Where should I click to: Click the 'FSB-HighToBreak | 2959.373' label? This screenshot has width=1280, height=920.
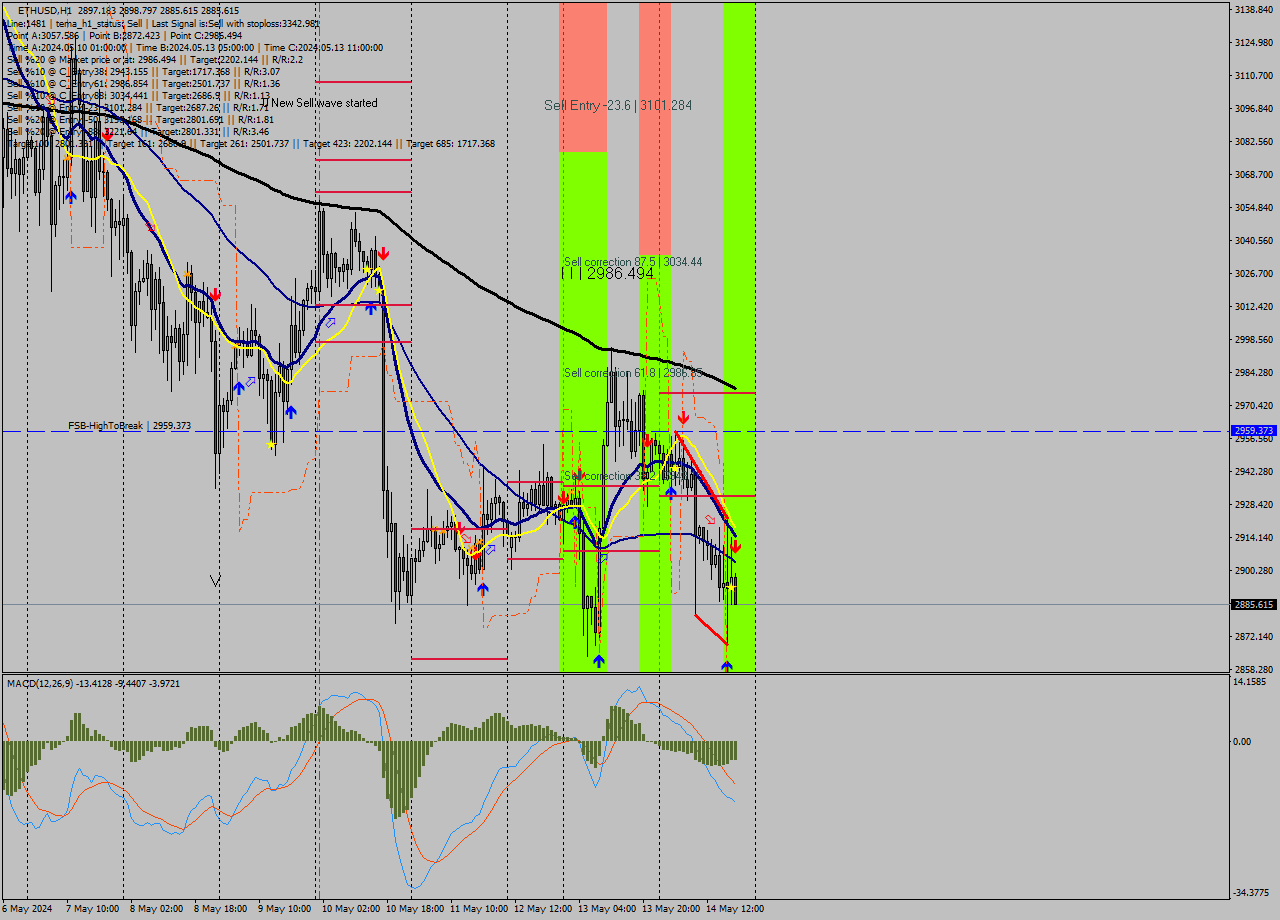(x=130, y=425)
